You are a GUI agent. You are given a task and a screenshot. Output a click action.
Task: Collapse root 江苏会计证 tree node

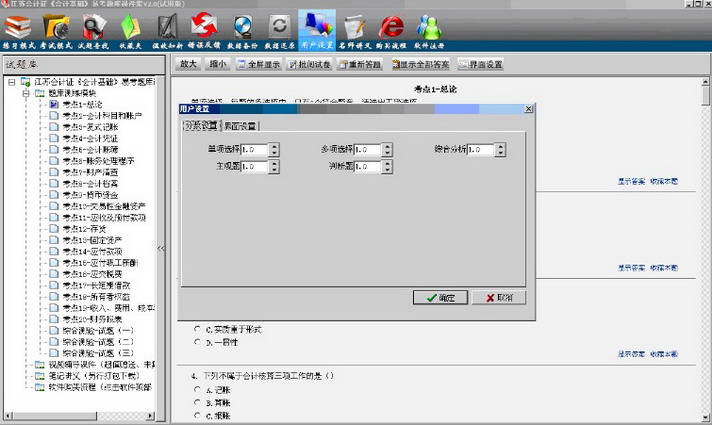(12, 82)
